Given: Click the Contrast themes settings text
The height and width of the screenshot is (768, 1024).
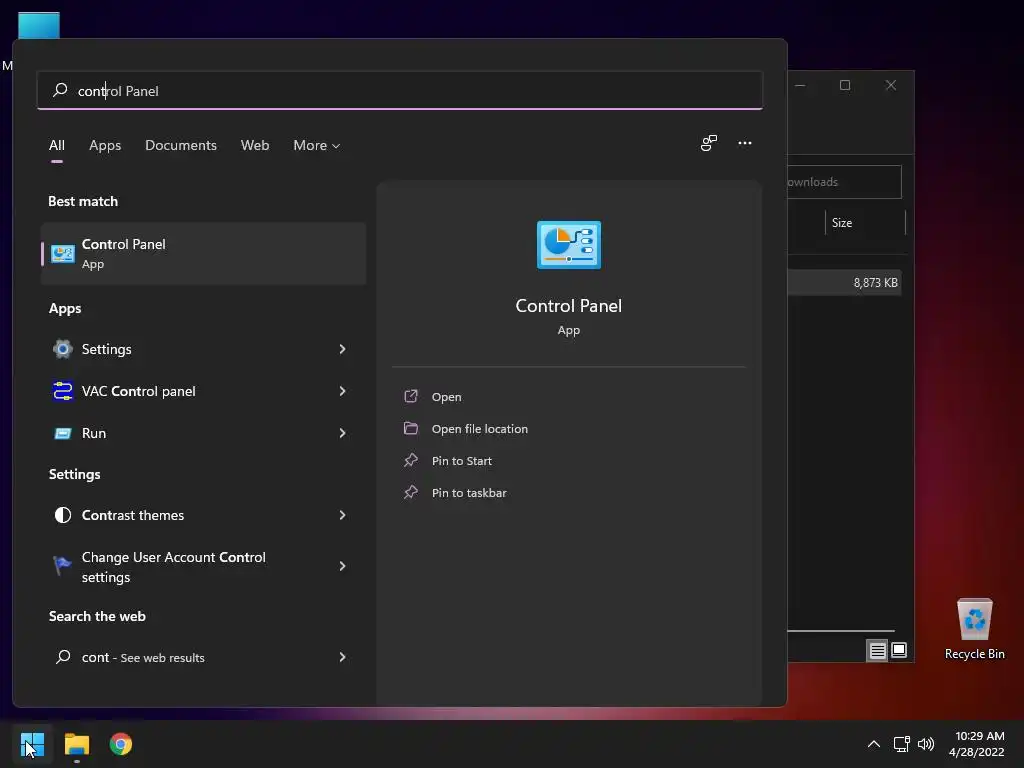Looking at the screenshot, I should [133, 515].
